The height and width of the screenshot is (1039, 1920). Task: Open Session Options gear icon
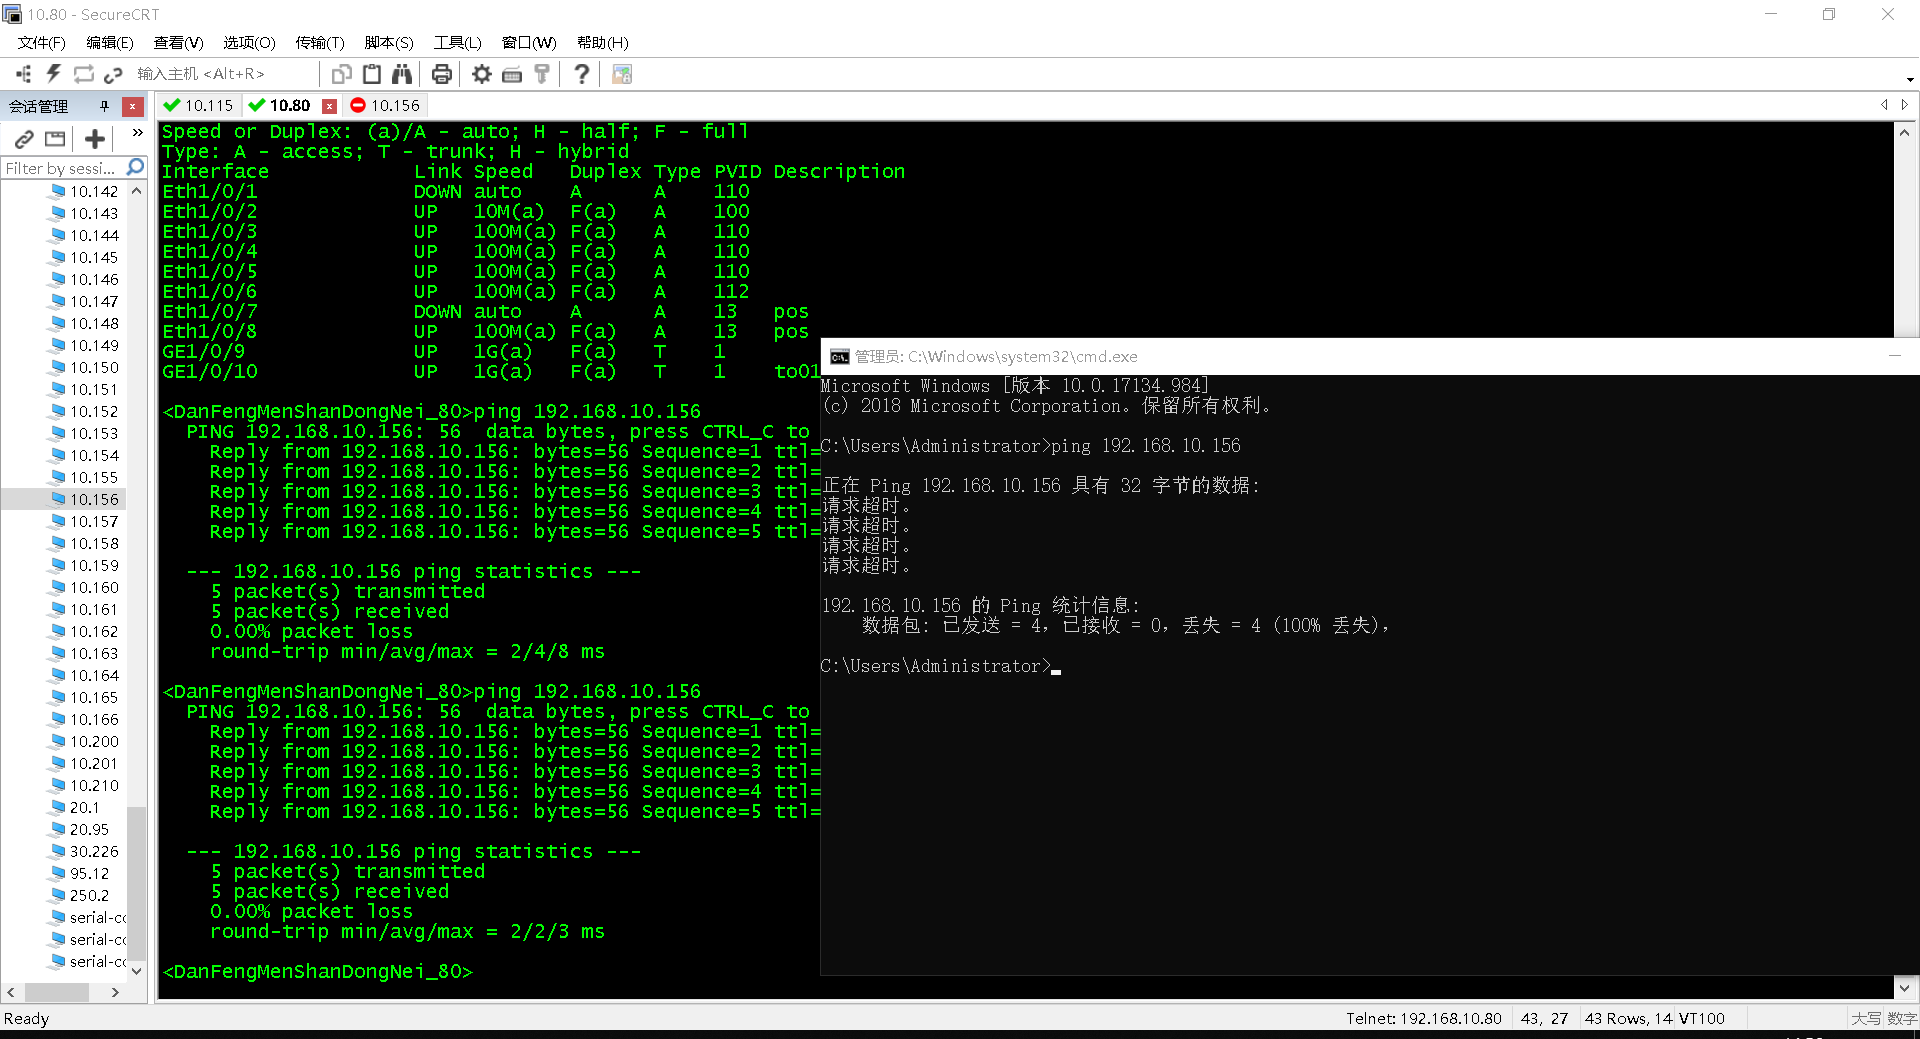tap(482, 74)
